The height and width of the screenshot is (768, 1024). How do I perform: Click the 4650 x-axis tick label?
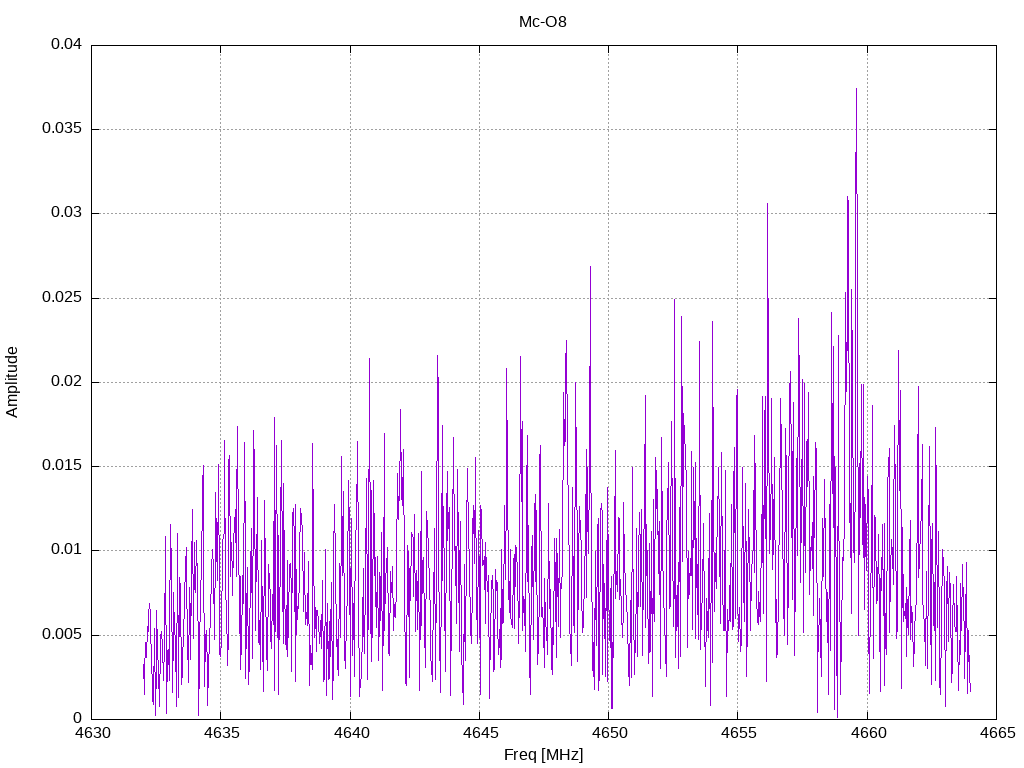[609, 733]
